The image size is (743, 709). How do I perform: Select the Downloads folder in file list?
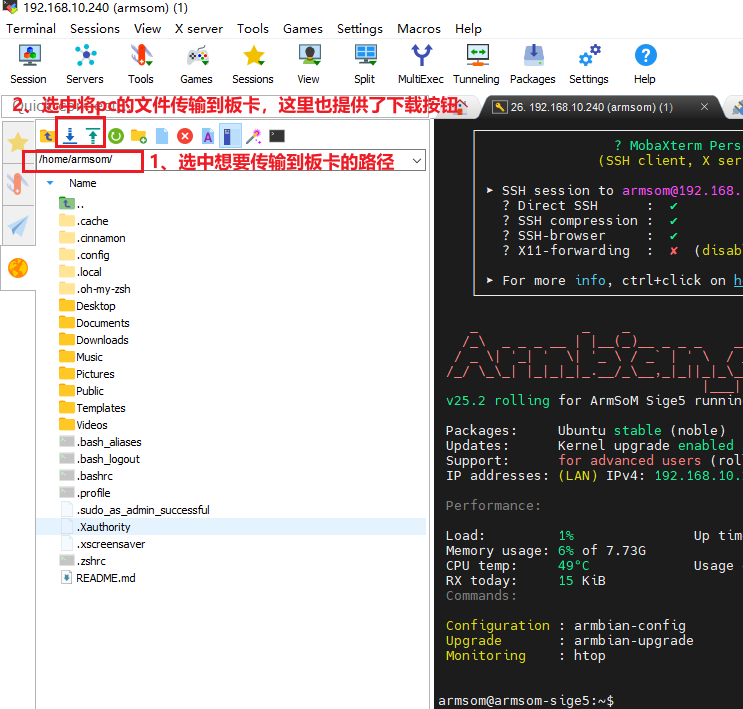point(102,340)
